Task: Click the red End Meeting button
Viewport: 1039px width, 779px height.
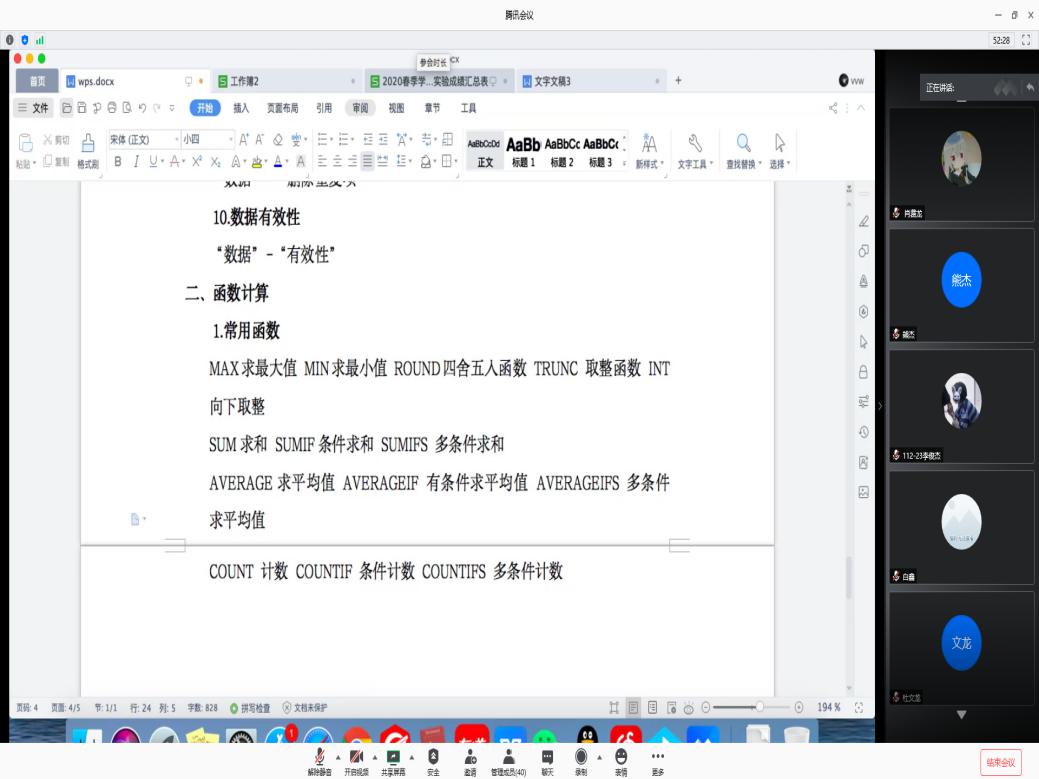Action: (1000, 762)
